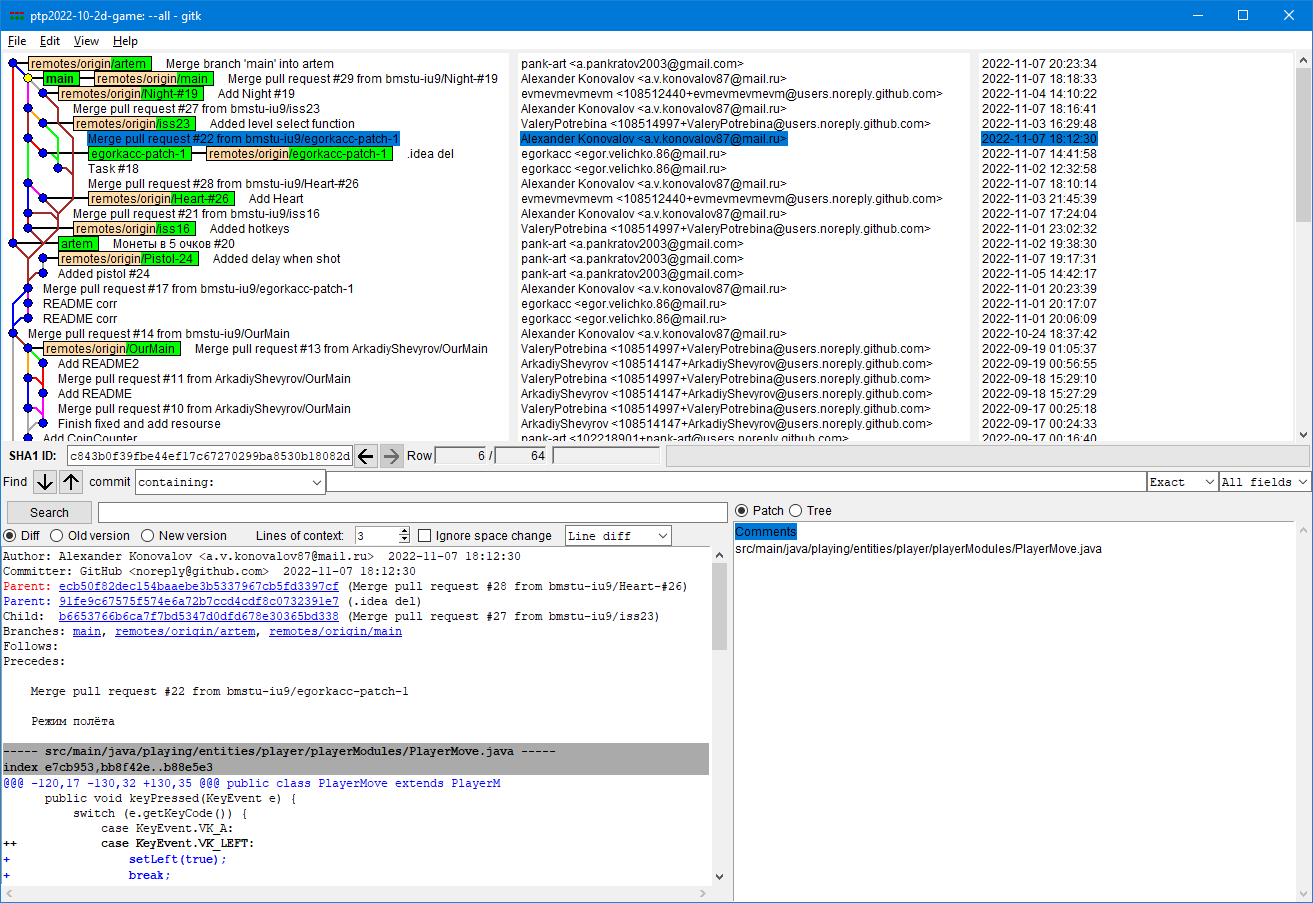Click the left back-navigation arrow
Screen dimensions: 1313x903
pyautogui.click(x=366, y=455)
